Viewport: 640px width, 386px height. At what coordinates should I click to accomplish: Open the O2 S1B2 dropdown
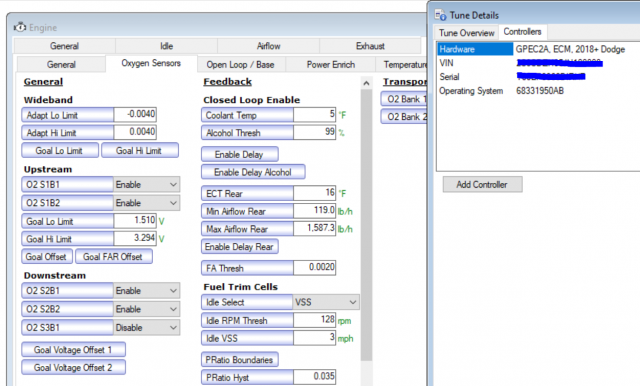[146, 203]
